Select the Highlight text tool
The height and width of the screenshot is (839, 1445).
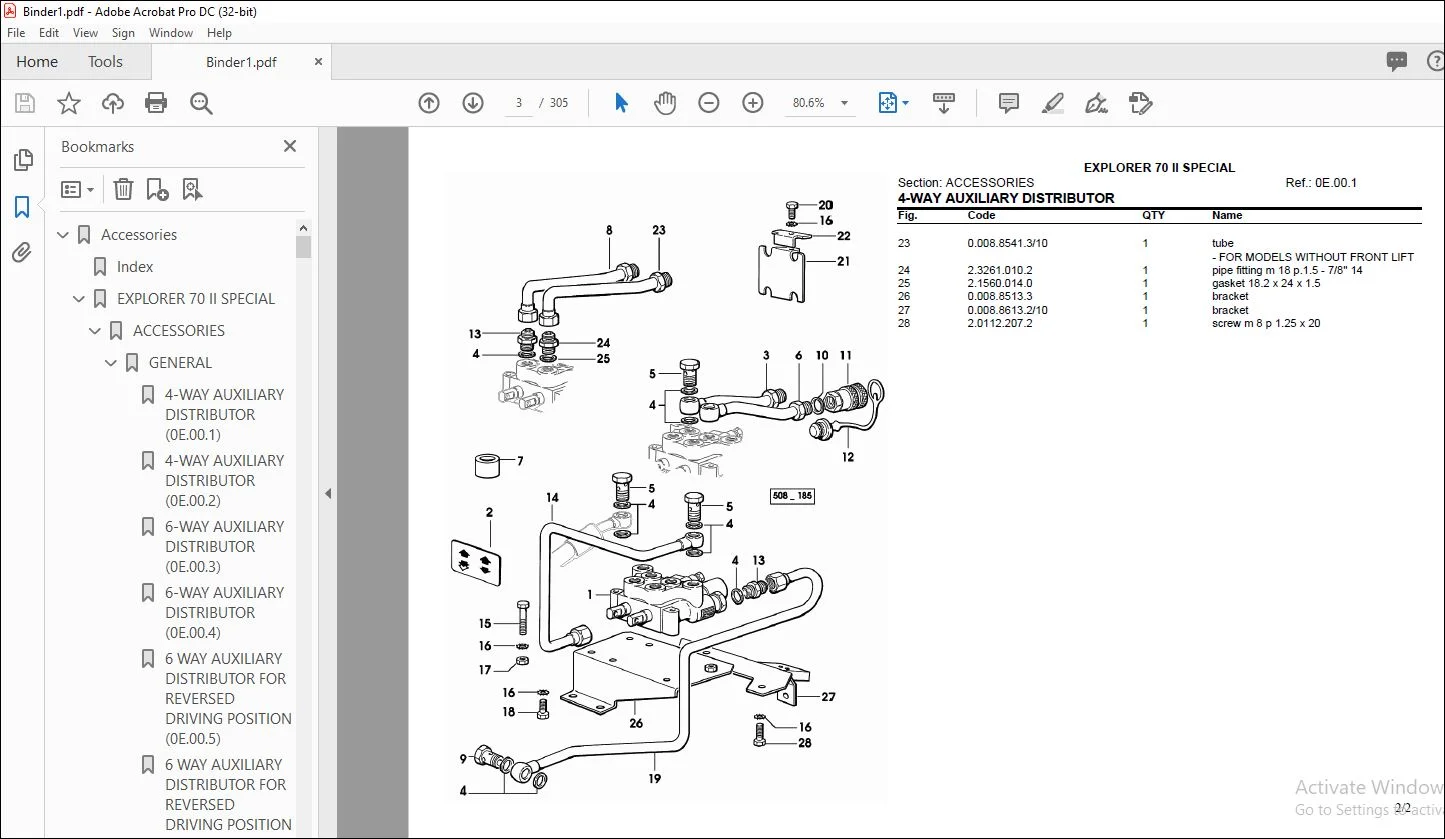(x=1052, y=103)
